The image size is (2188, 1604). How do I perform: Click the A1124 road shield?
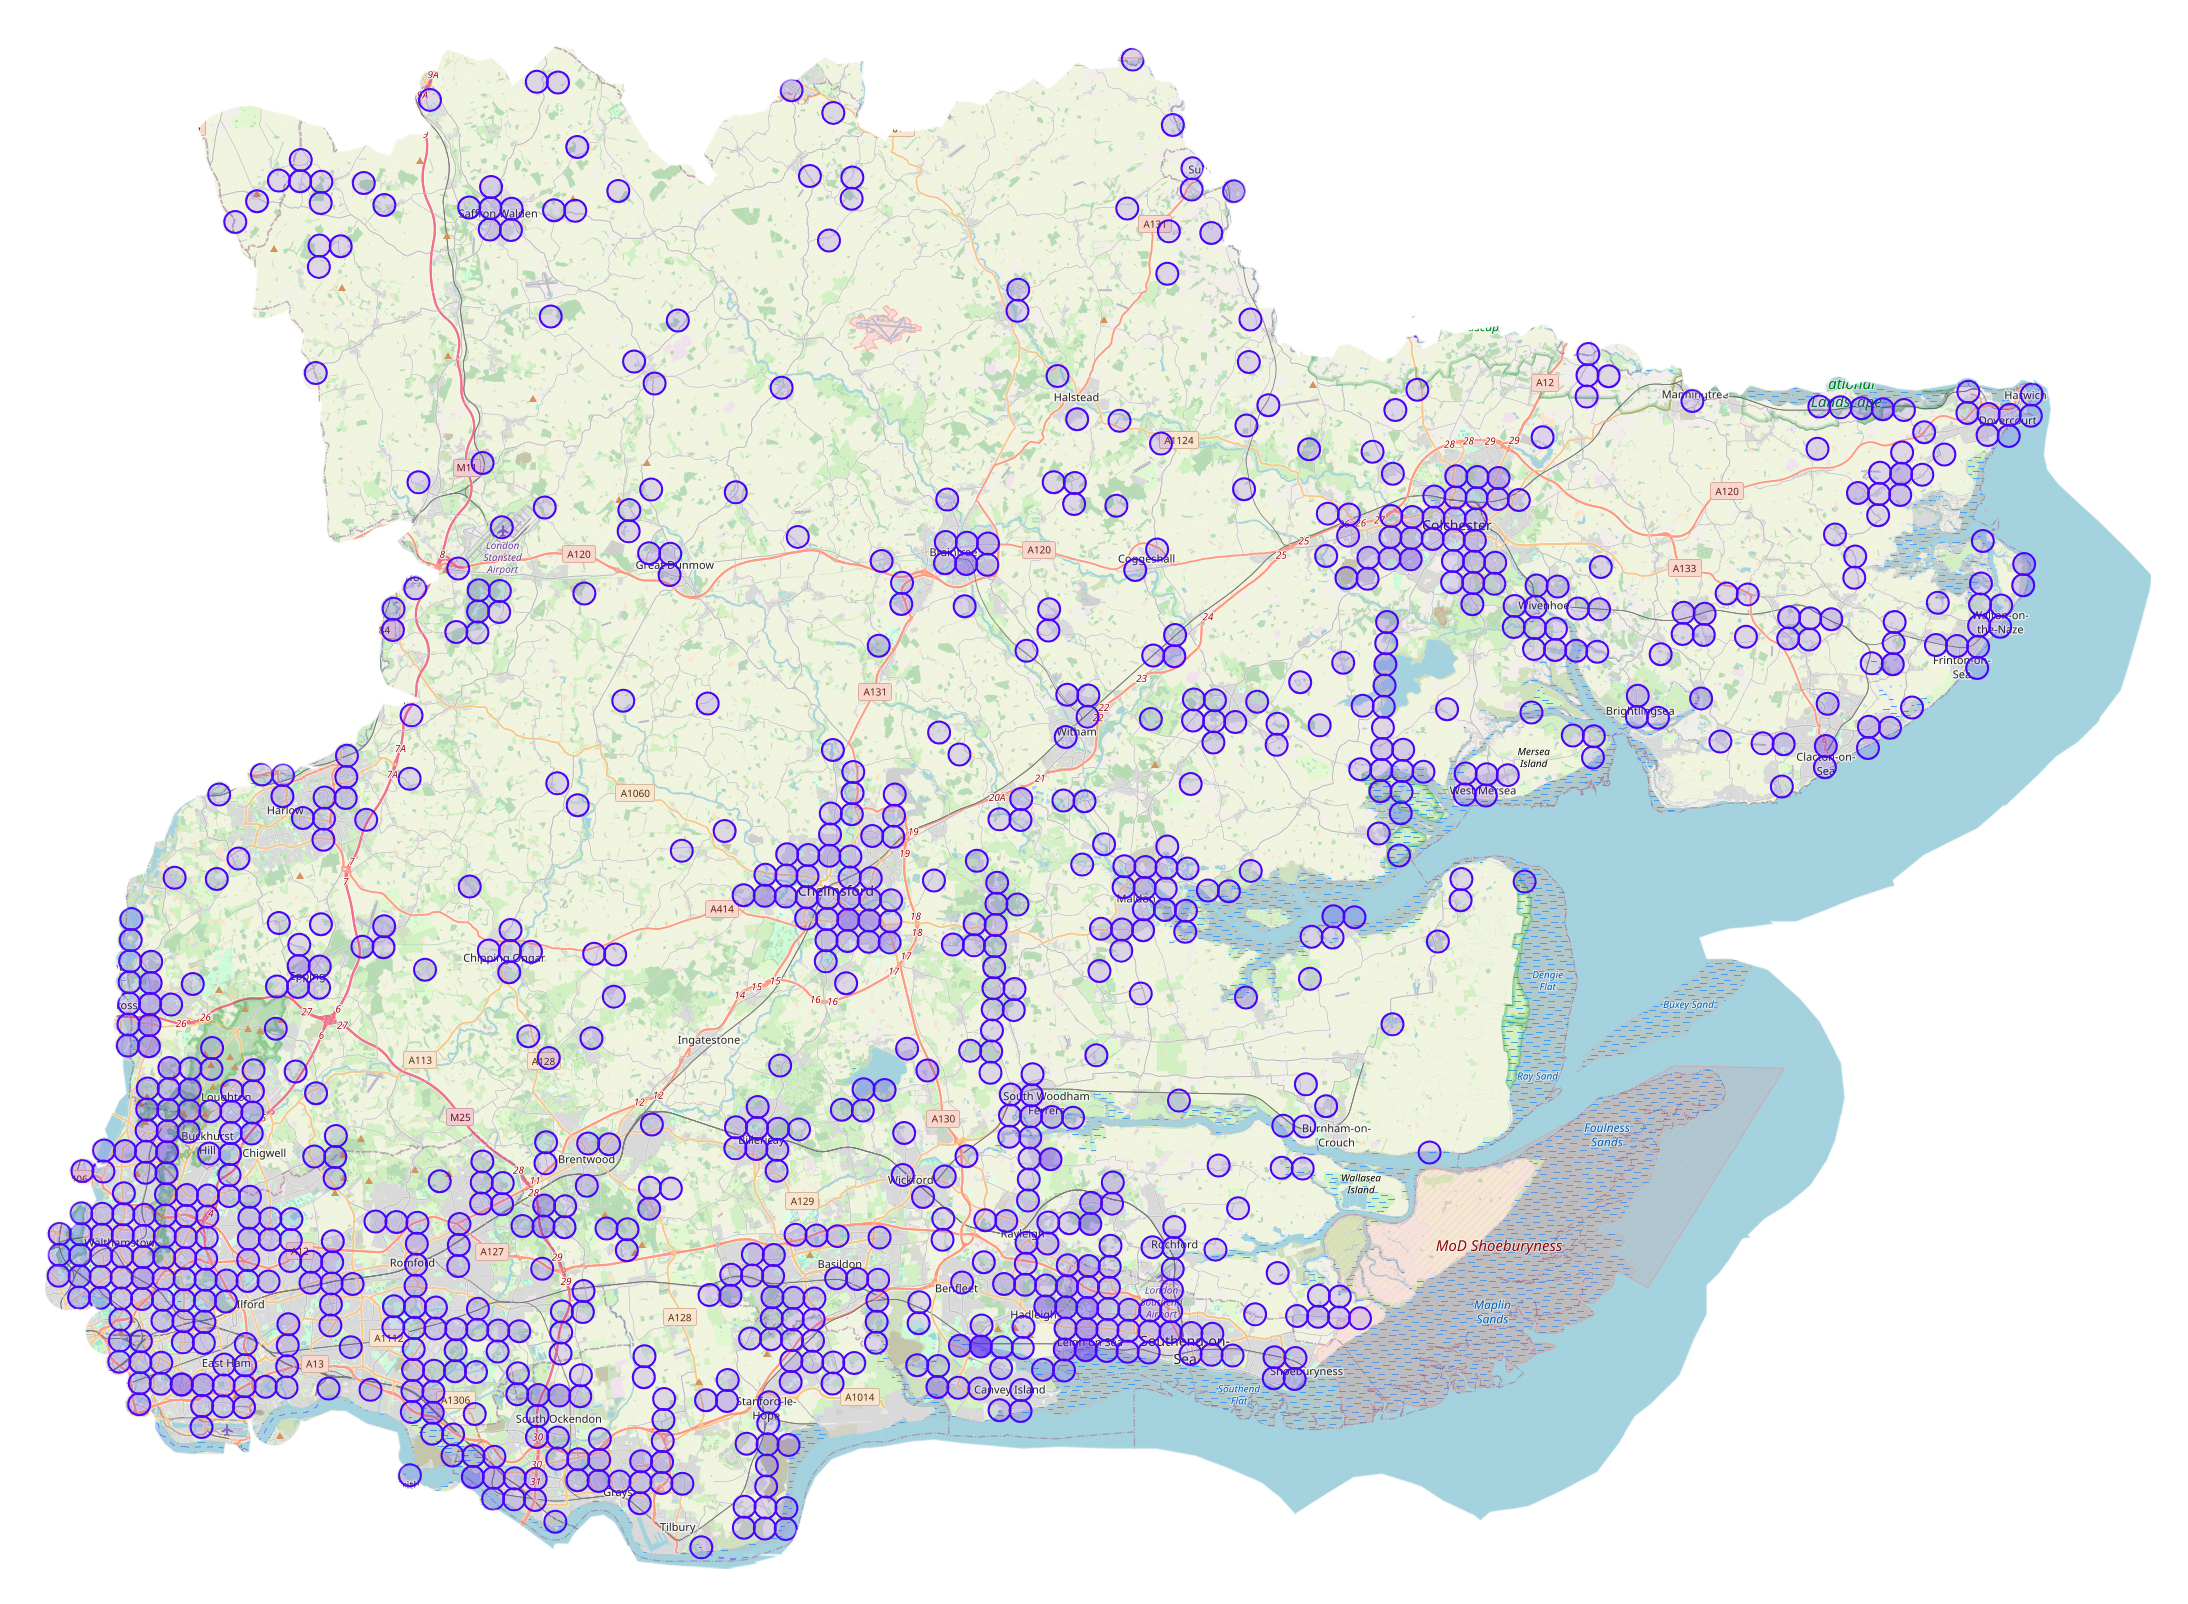1180,440
